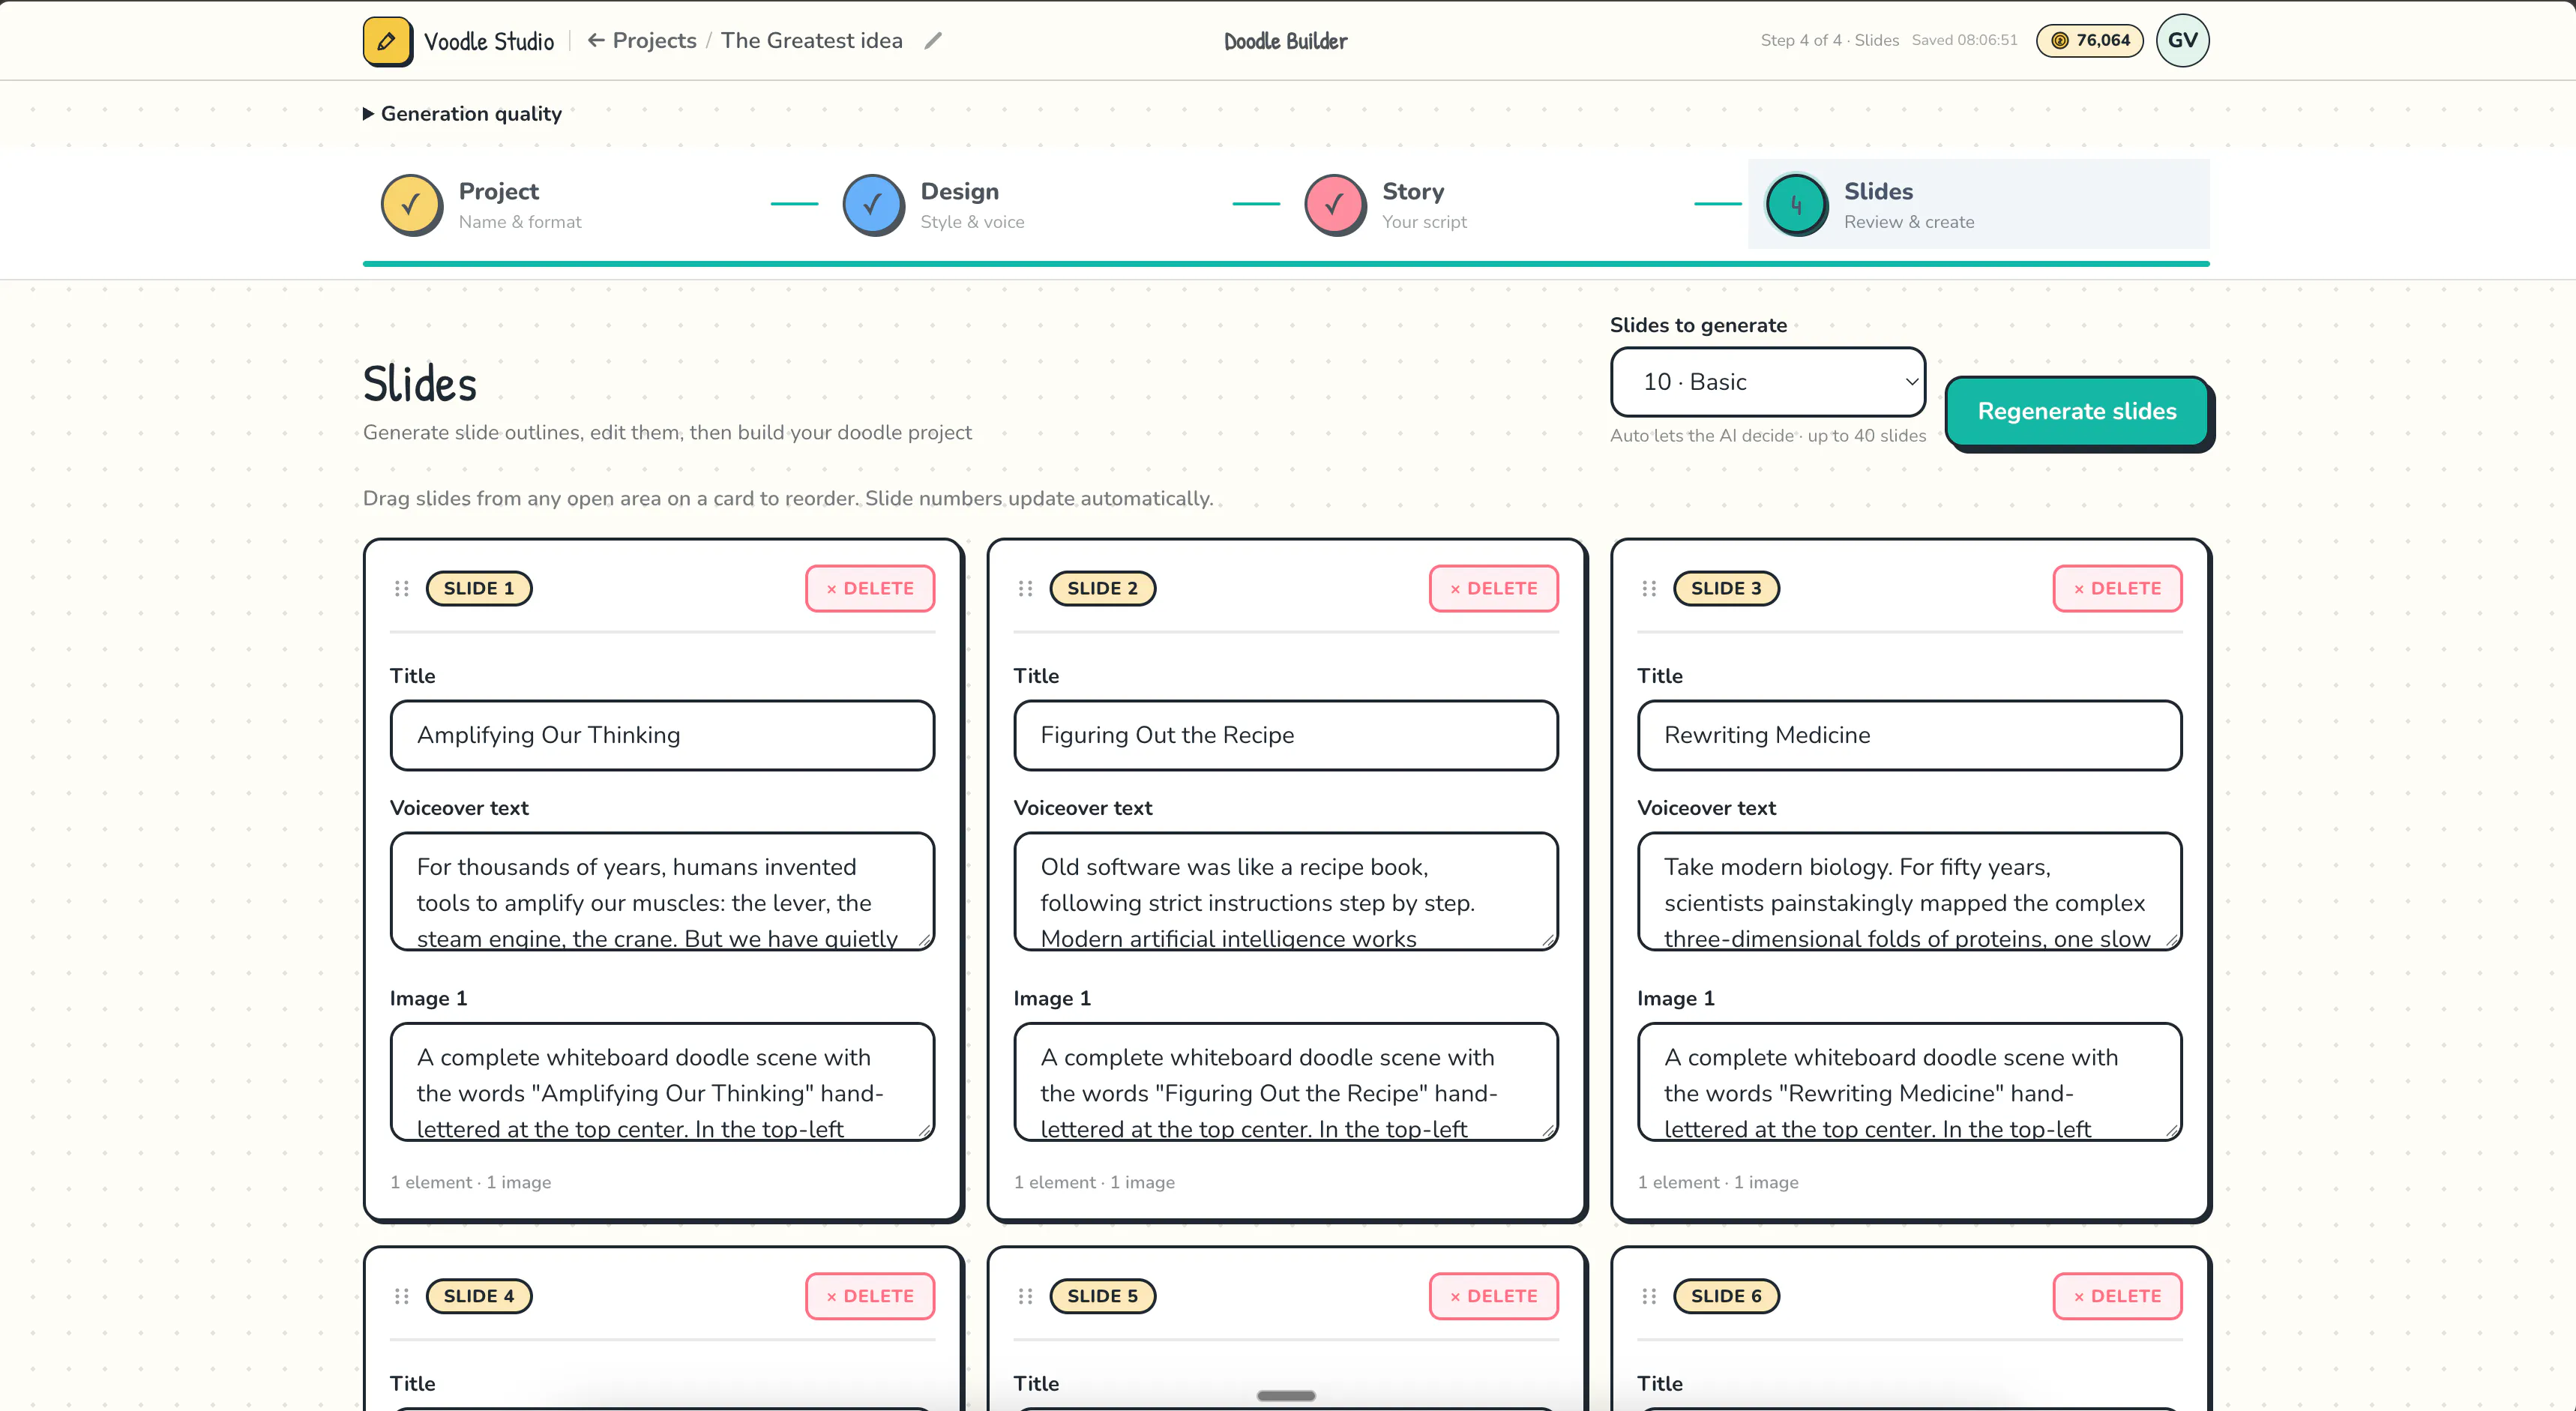Click the Voodle Studio brand name

pyautogui.click(x=489, y=41)
